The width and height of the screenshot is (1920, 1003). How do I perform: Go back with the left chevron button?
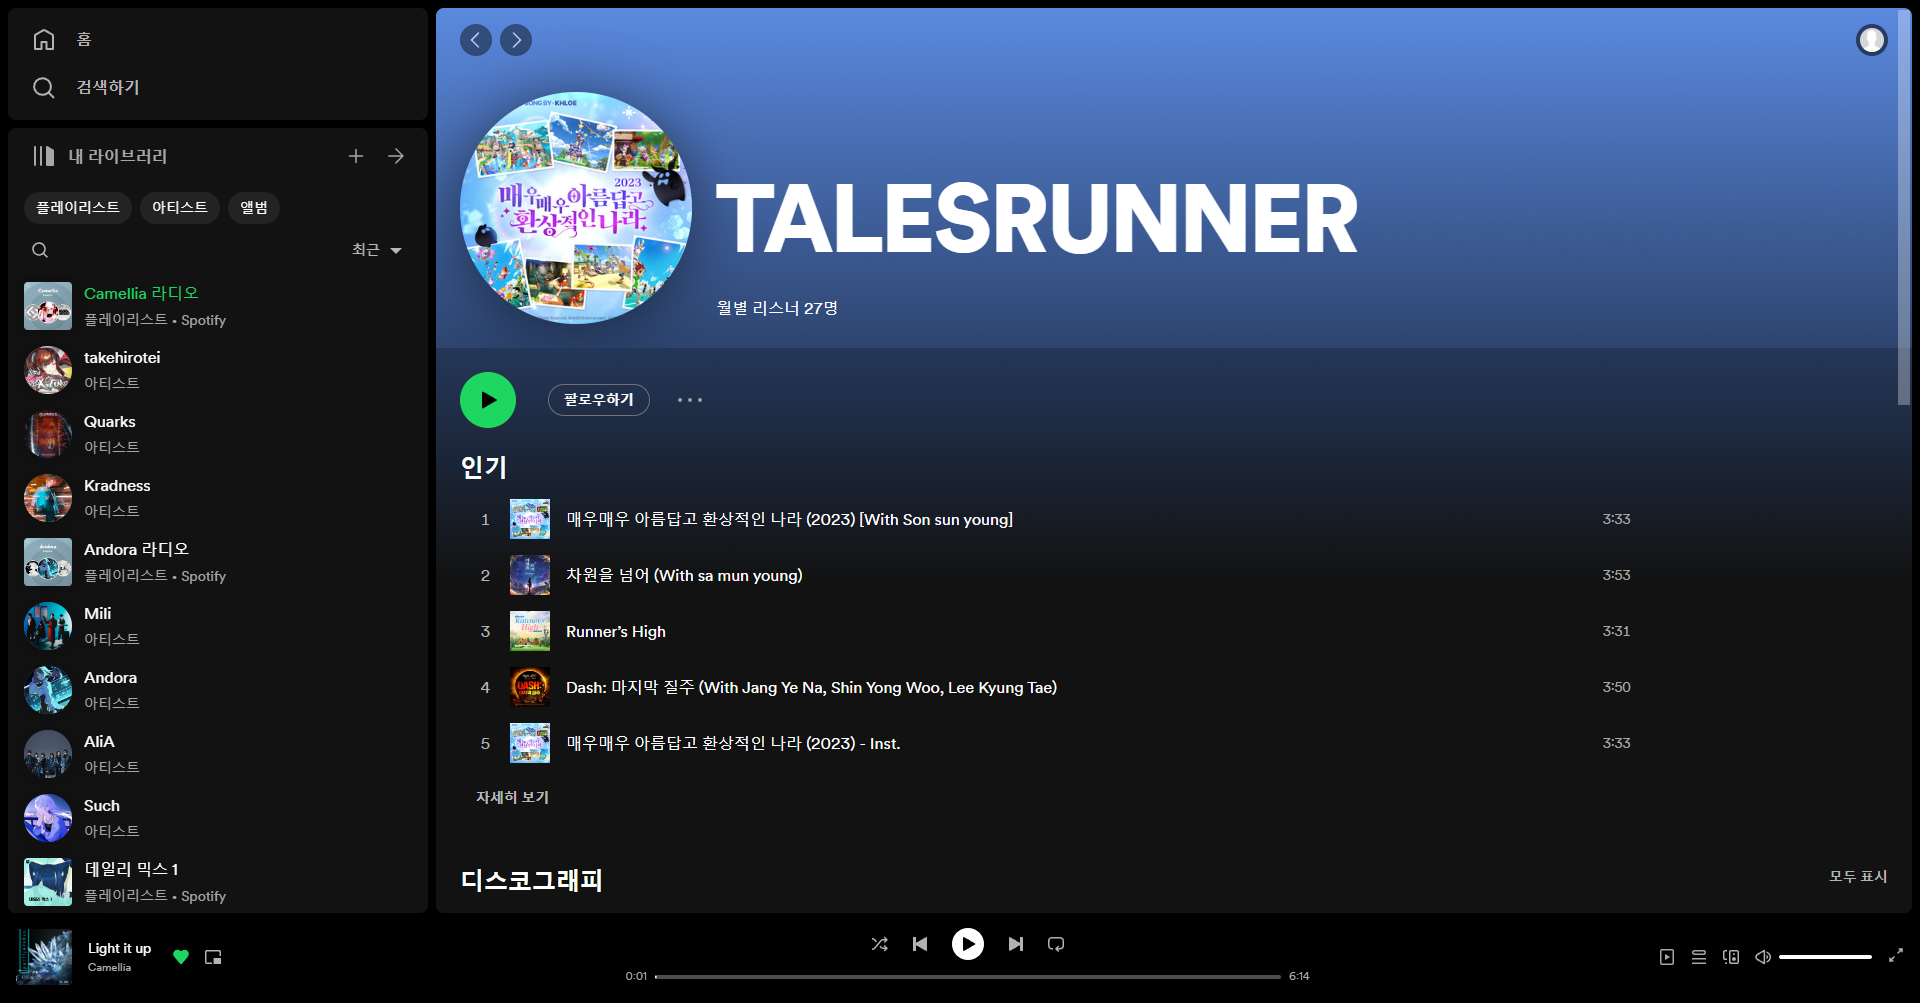point(476,40)
